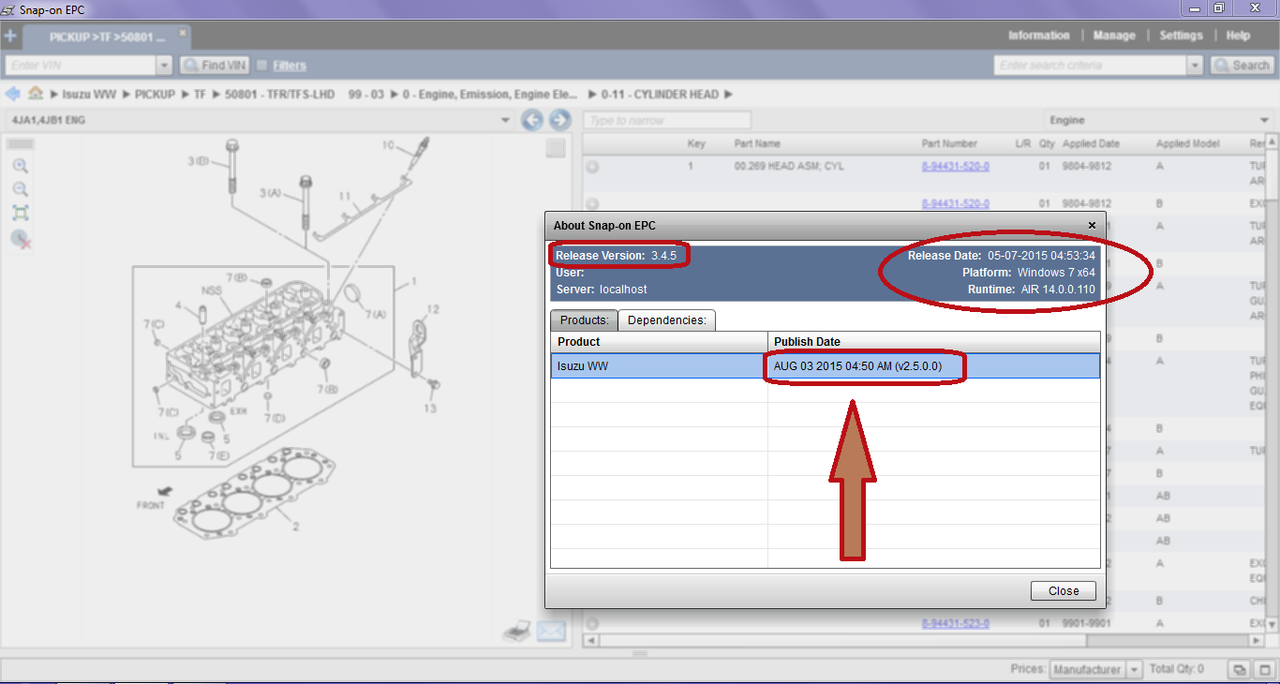Click the Close button in About dialog

click(x=1063, y=591)
